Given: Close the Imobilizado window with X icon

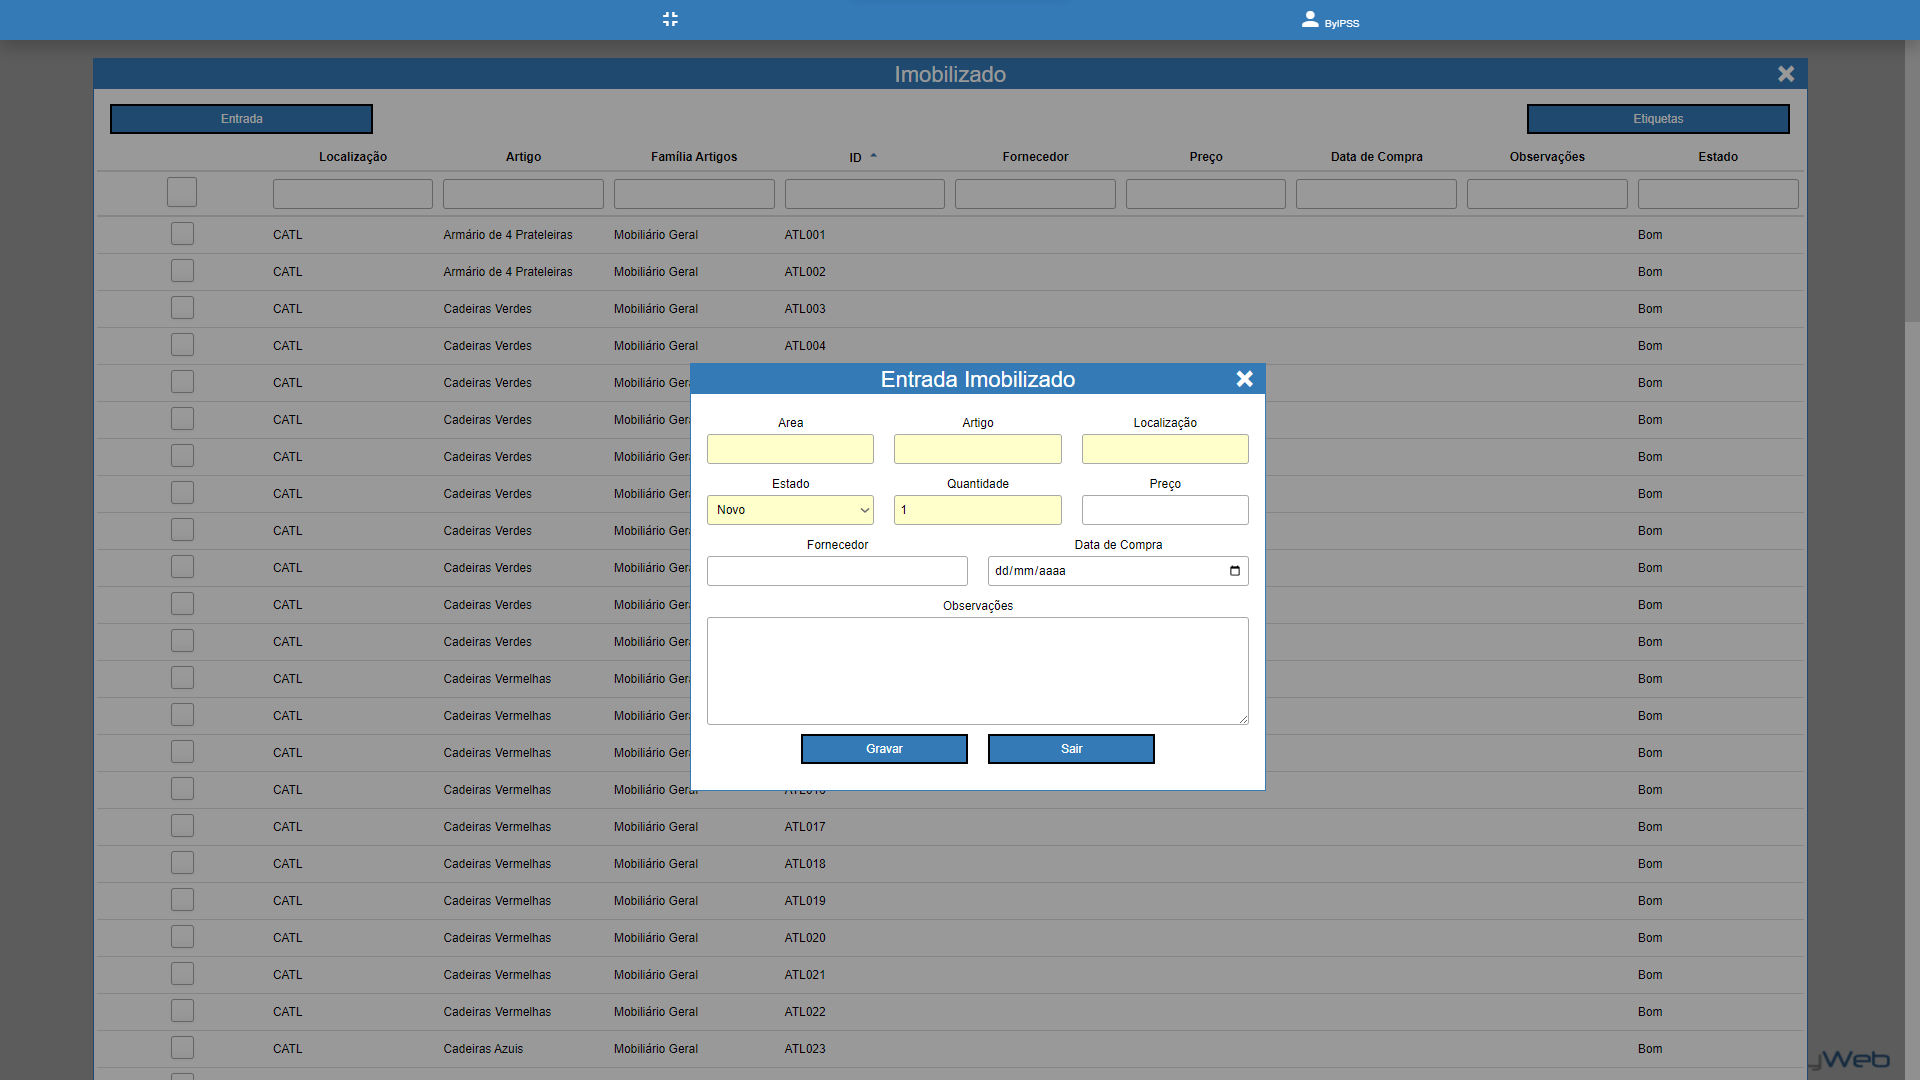Looking at the screenshot, I should (1786, 74).
